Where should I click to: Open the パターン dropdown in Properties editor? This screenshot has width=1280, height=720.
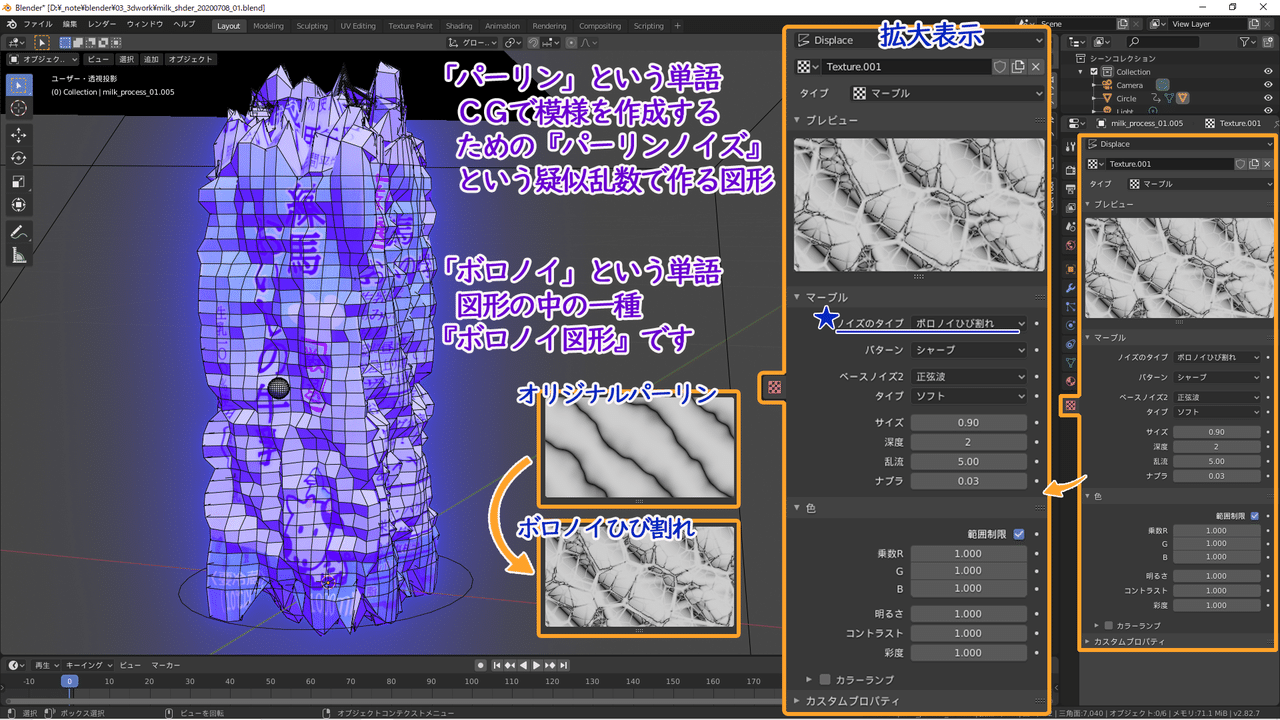click(x=1217, y=377)
